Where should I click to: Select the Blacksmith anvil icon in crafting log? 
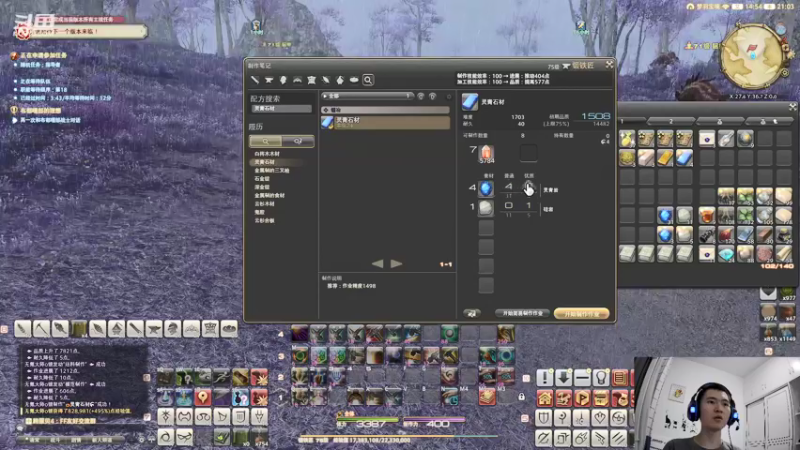point(269,80)
